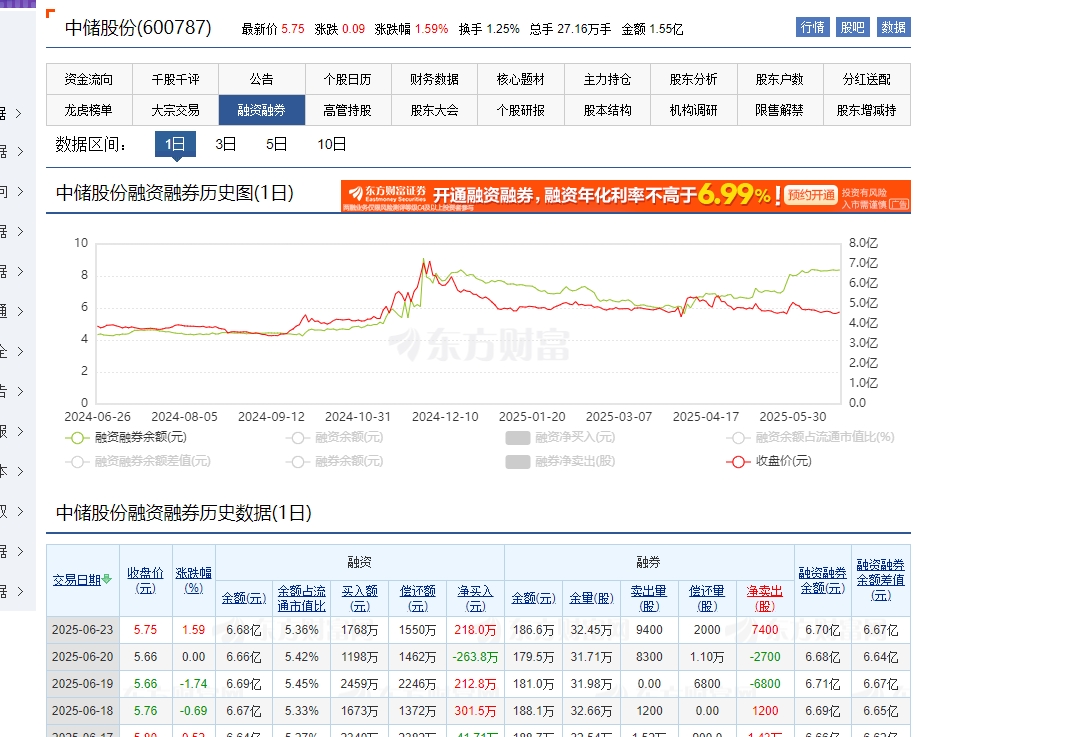Toggle 融资余额占流通市值比(%) legend series
The width and height of the screenshot is (1086, 737).
coord(810,437)
